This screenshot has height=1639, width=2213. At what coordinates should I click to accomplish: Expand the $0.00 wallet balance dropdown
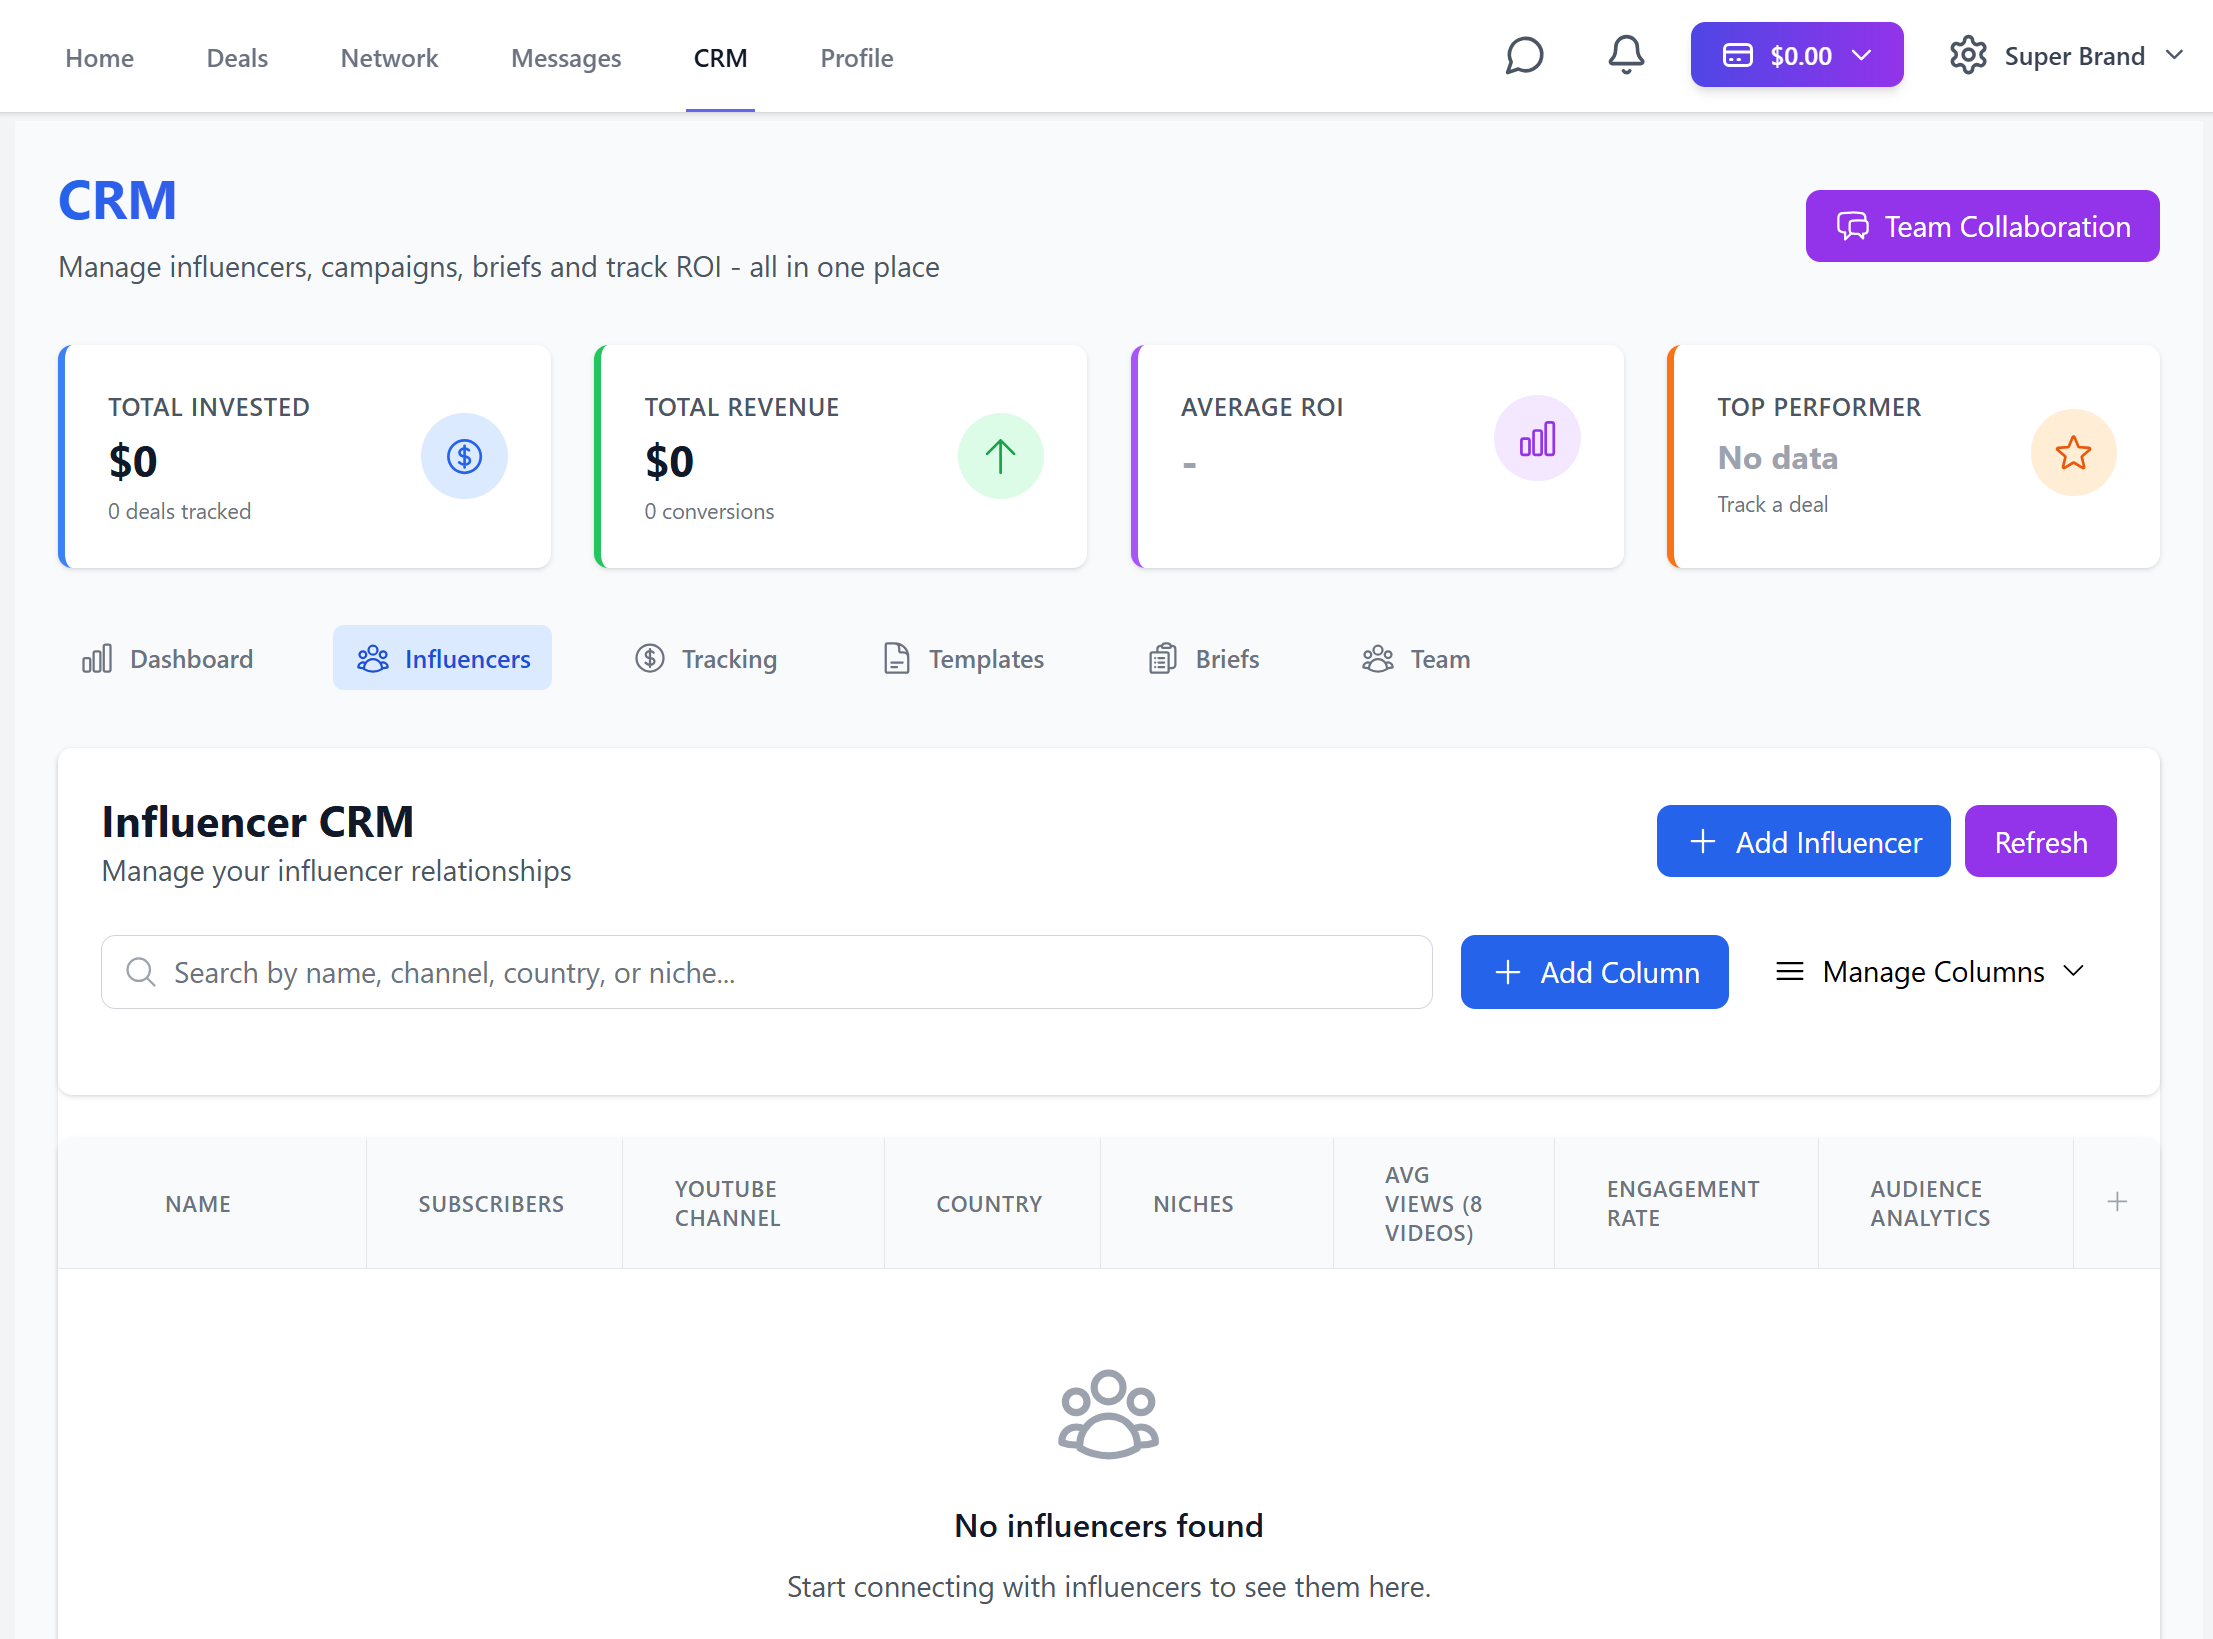click(x=1797, y=55)
